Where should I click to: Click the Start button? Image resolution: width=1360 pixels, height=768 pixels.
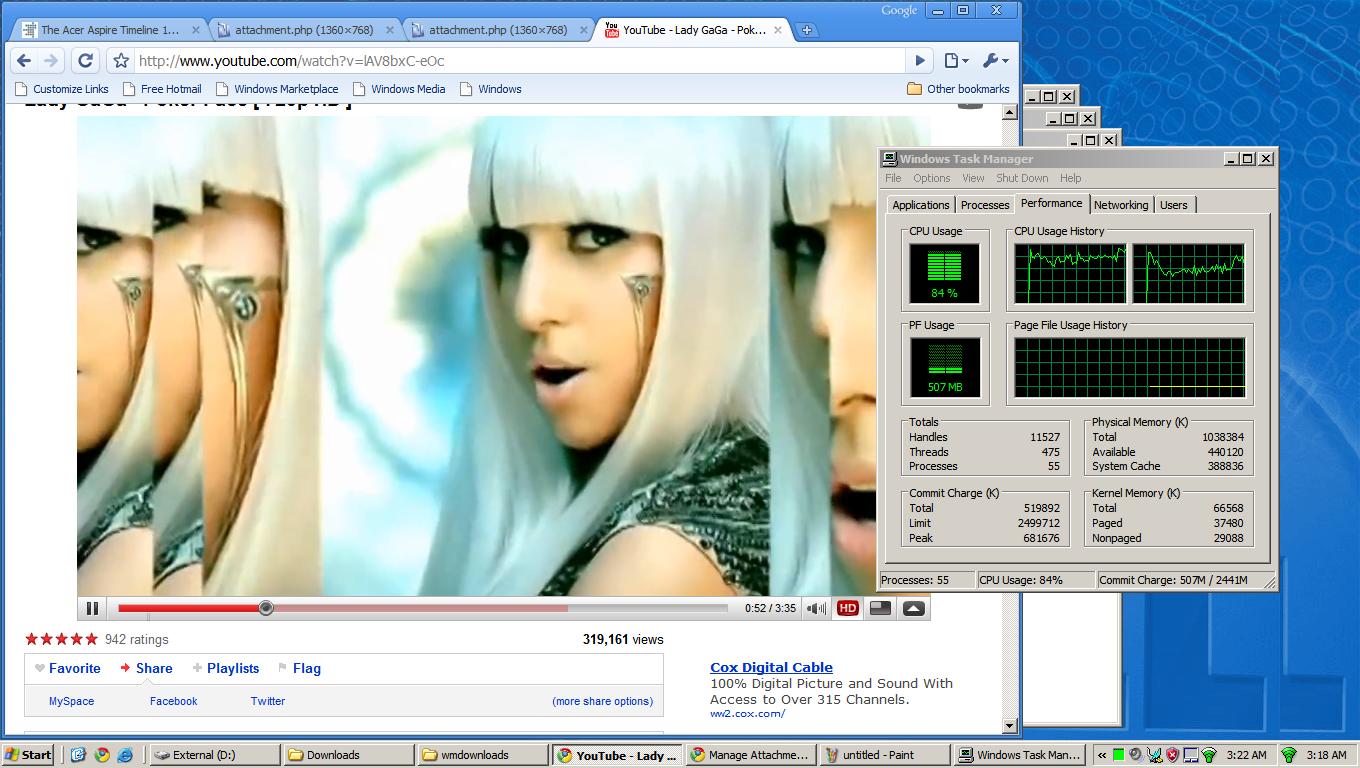pos(29,755)
